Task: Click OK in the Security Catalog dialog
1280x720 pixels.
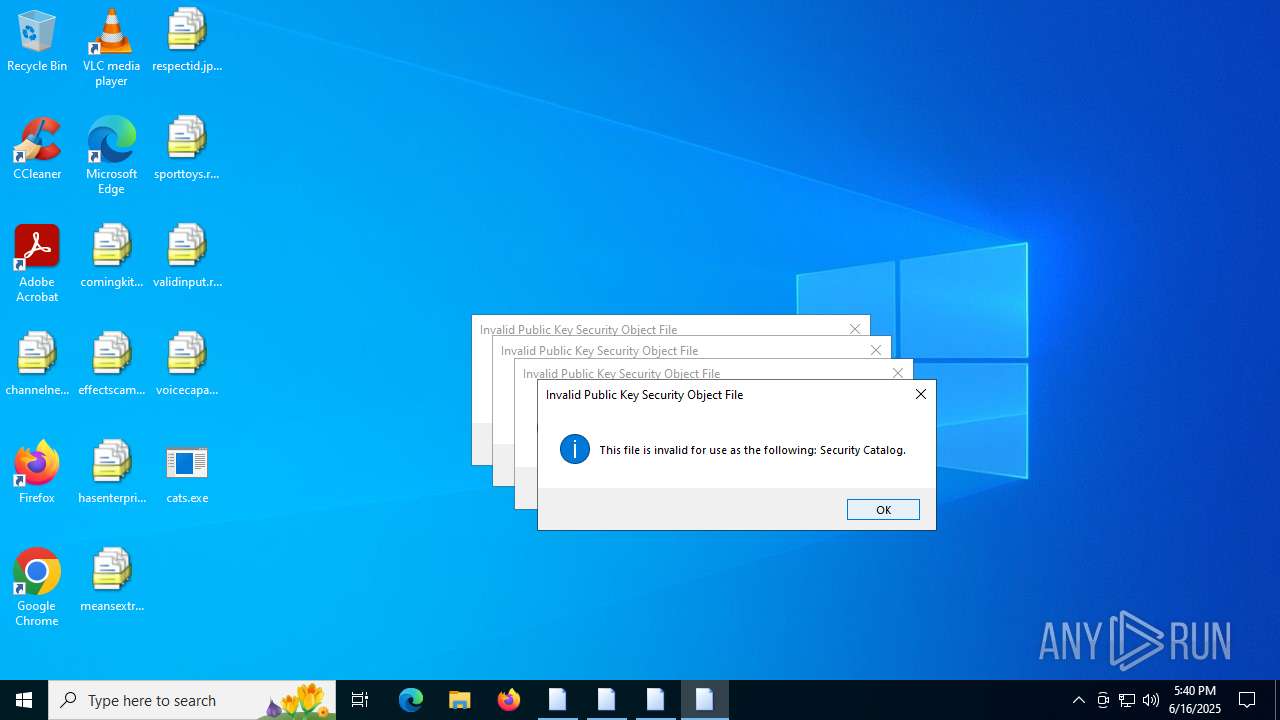Action: (x=883, y=510)
